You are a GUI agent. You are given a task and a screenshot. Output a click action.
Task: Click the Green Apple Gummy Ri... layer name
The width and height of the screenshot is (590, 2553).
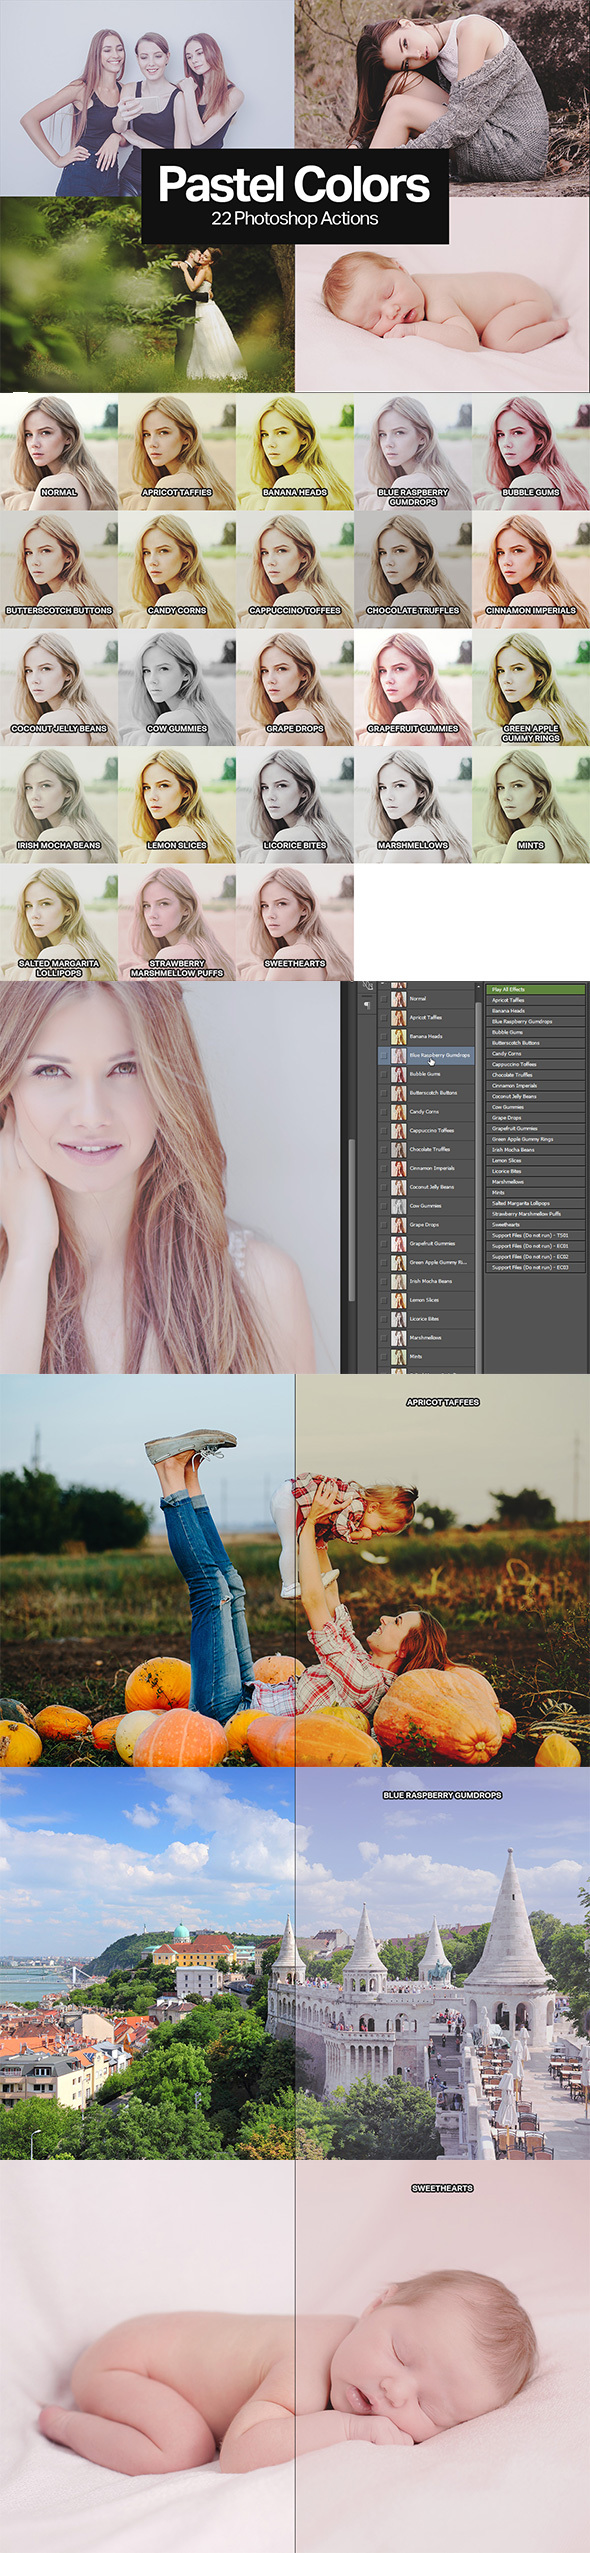point(438,1262)
